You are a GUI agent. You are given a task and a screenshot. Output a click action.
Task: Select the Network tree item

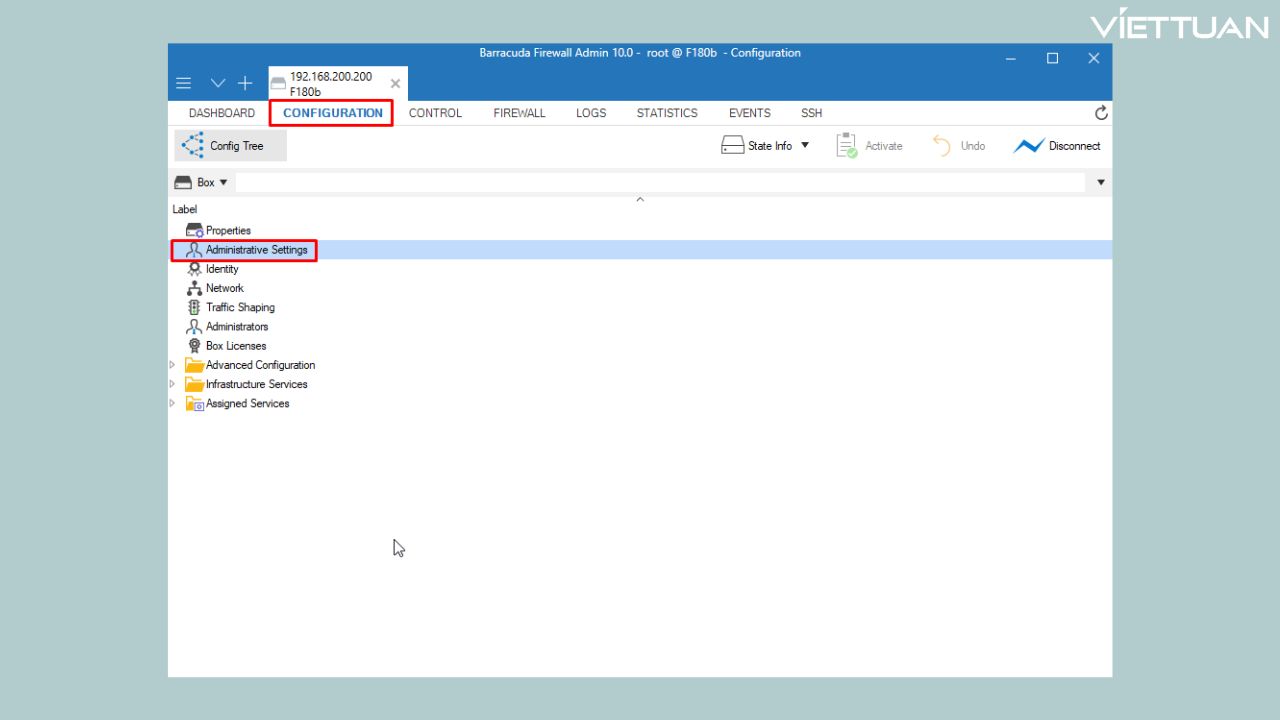224,288
